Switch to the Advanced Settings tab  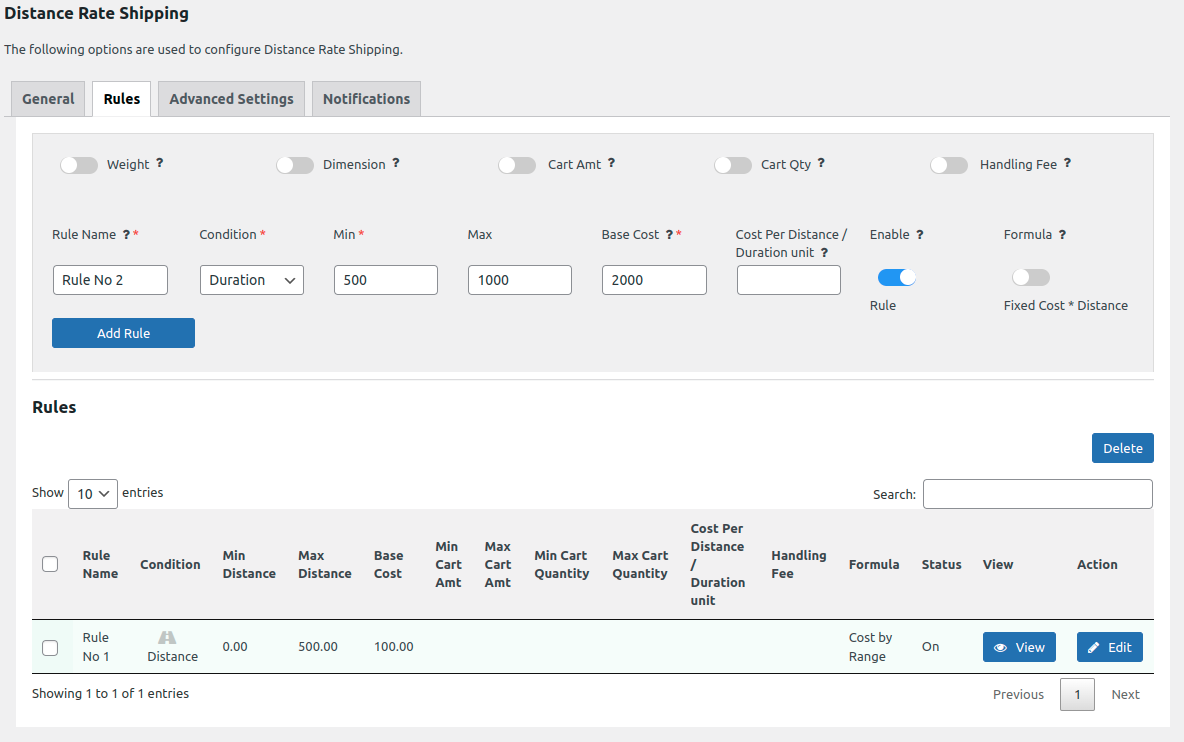(230, 98)
